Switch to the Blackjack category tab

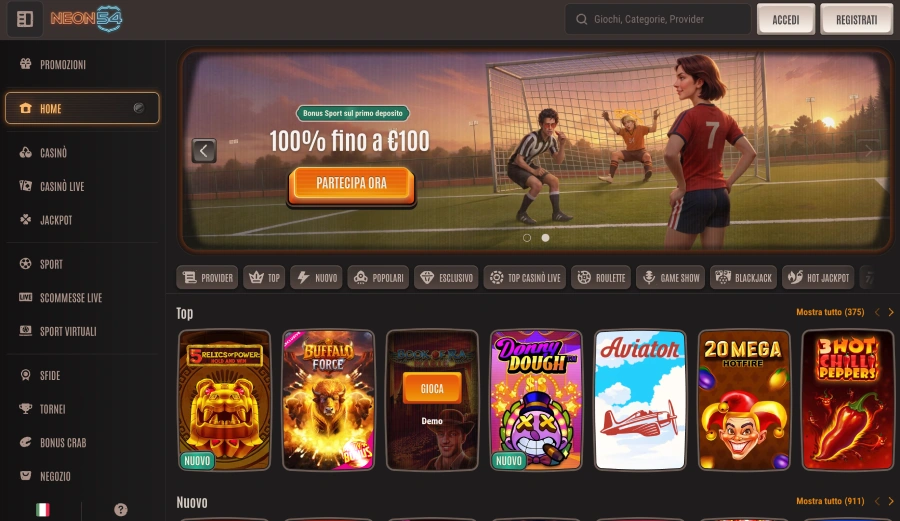743,278
